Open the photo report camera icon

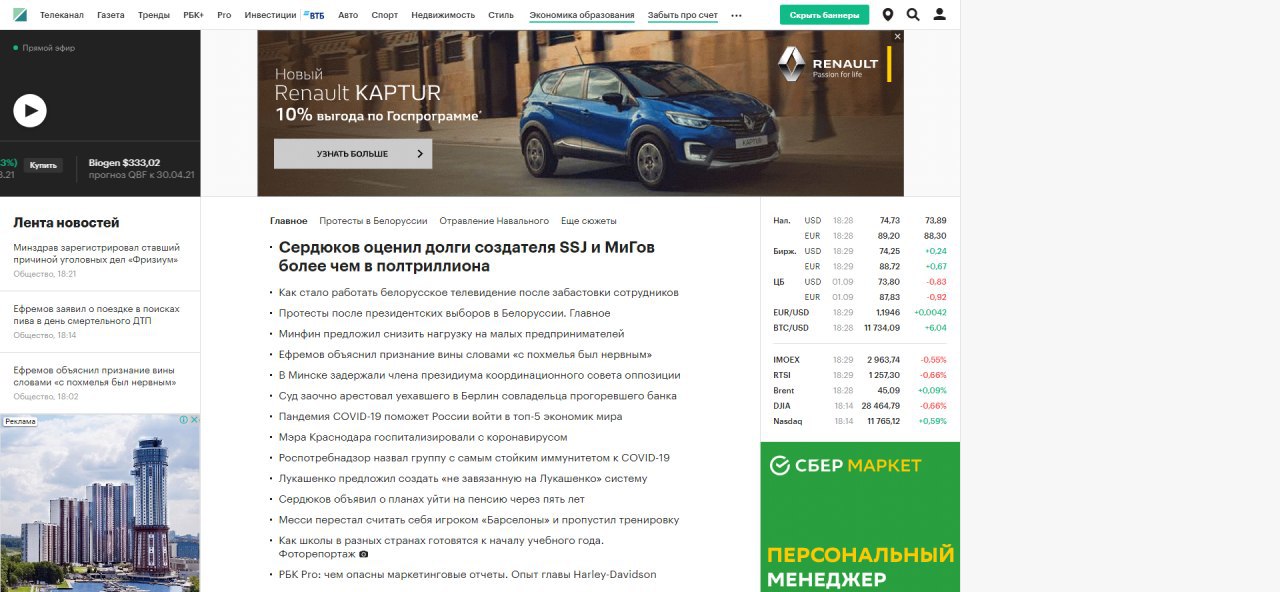tap(364, 554)
